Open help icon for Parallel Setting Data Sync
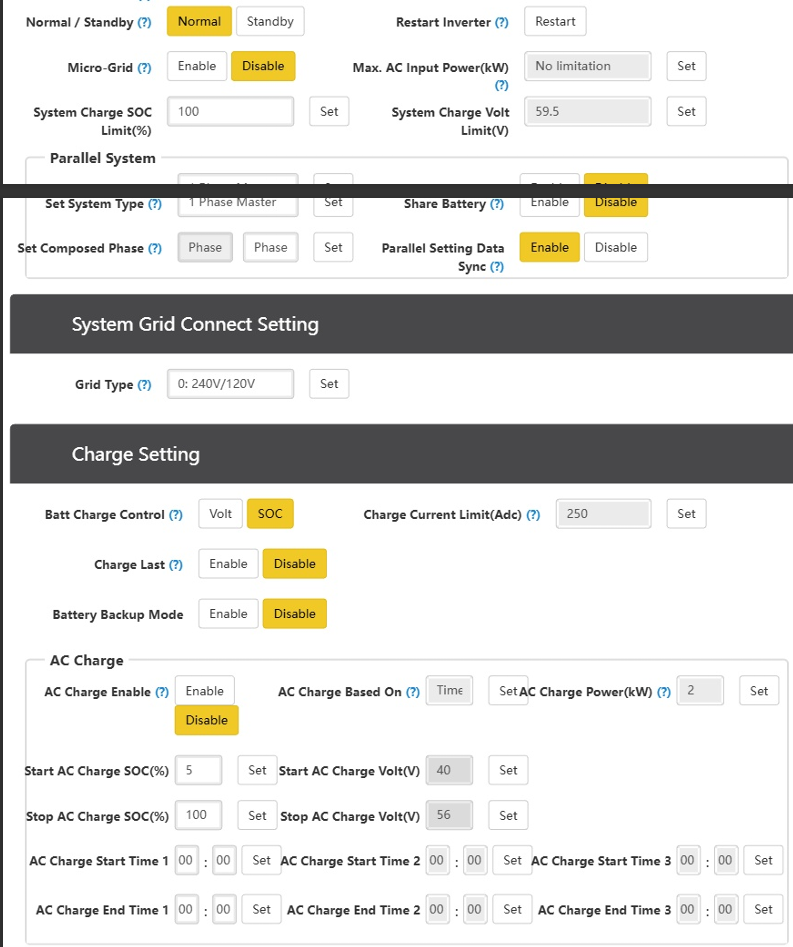The height and width of the screenshot is (947, 793). [x=496, y=266]
